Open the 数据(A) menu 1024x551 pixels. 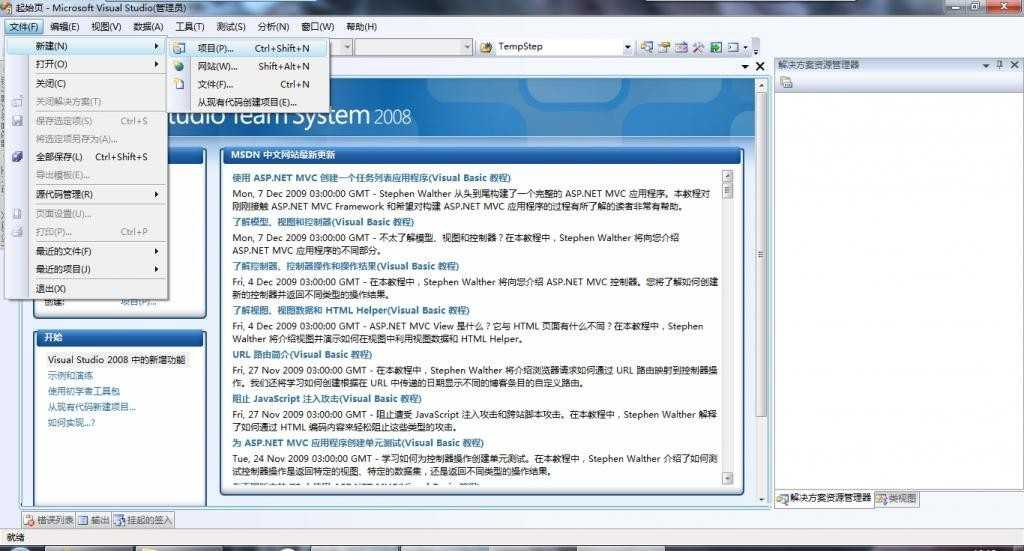click(x=148, y=27)
